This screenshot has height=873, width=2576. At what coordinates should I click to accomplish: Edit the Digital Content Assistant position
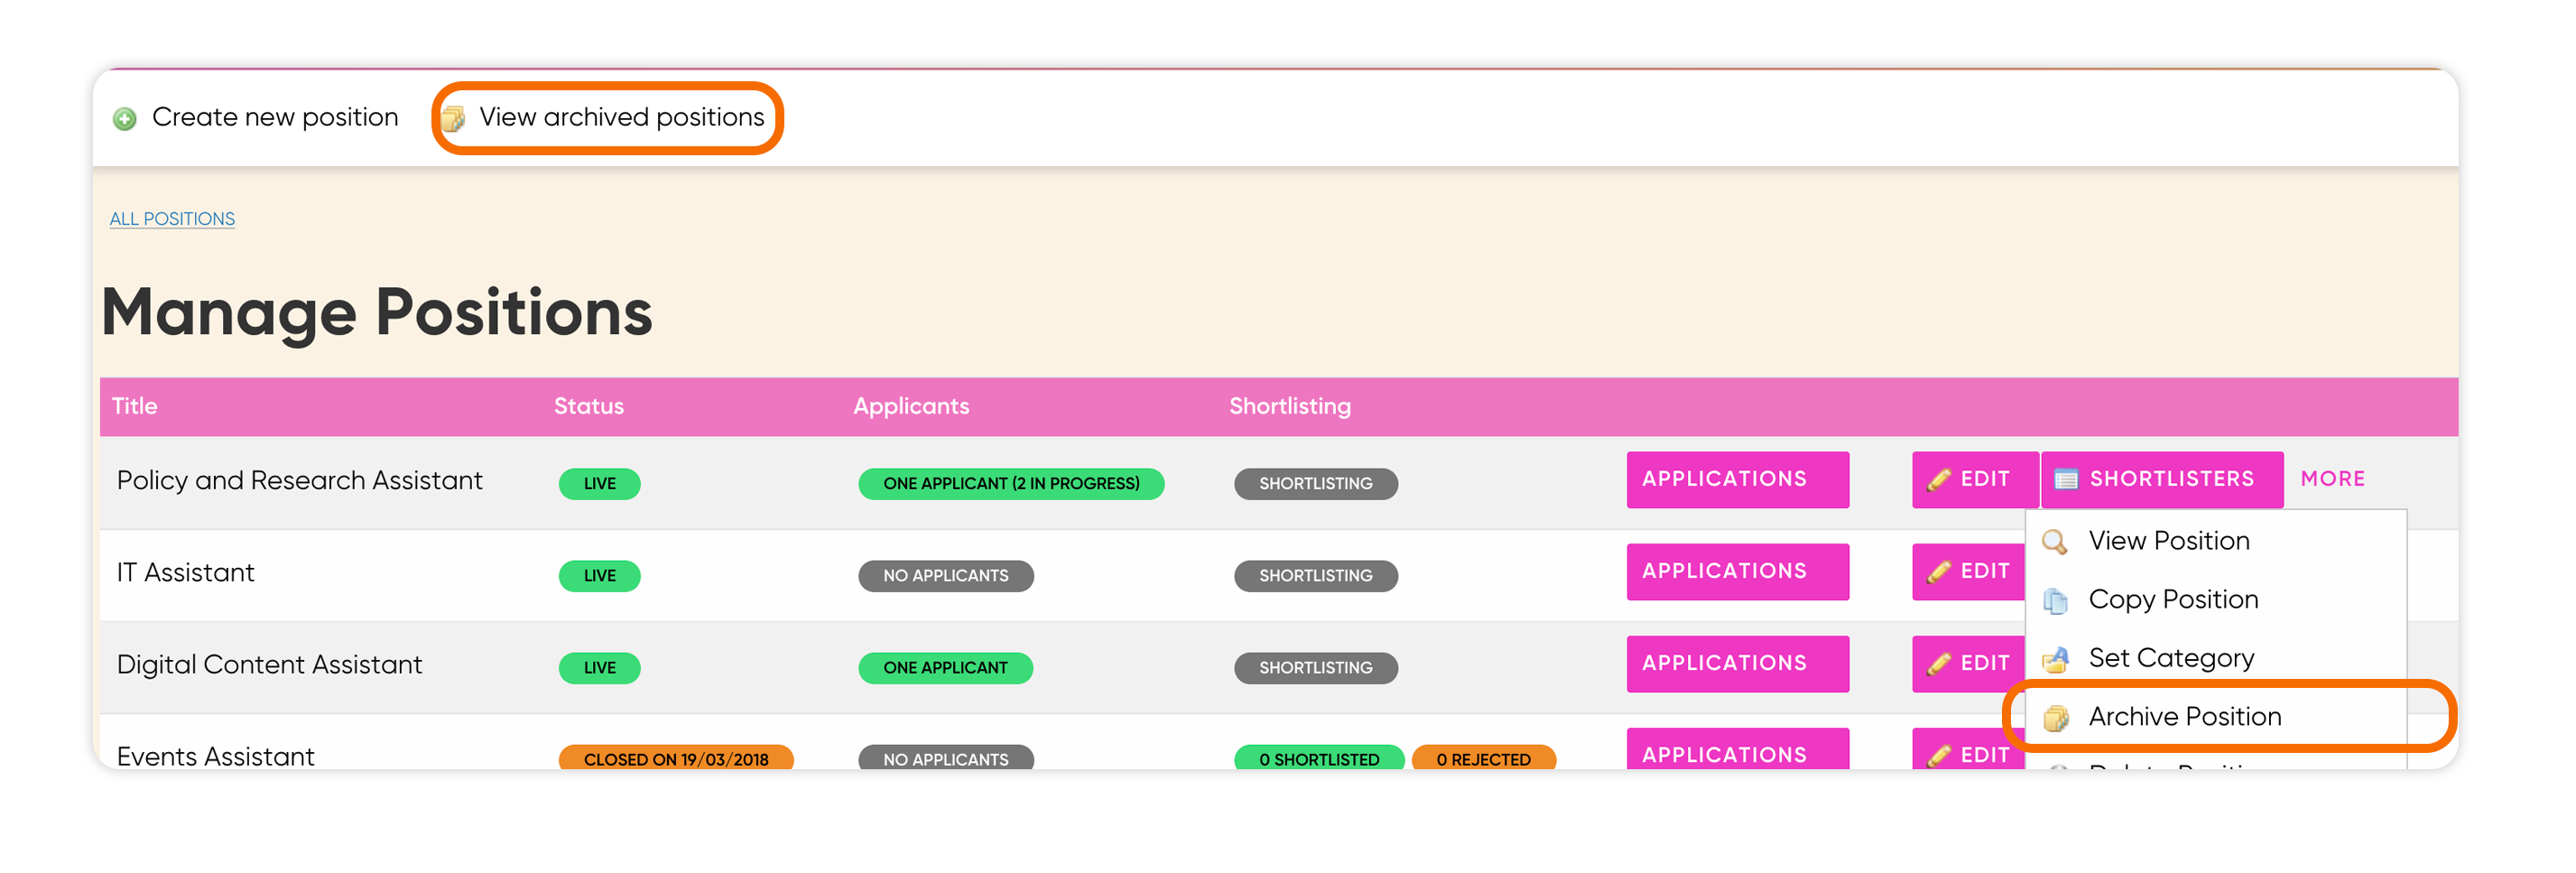[x=1968, y=664]
